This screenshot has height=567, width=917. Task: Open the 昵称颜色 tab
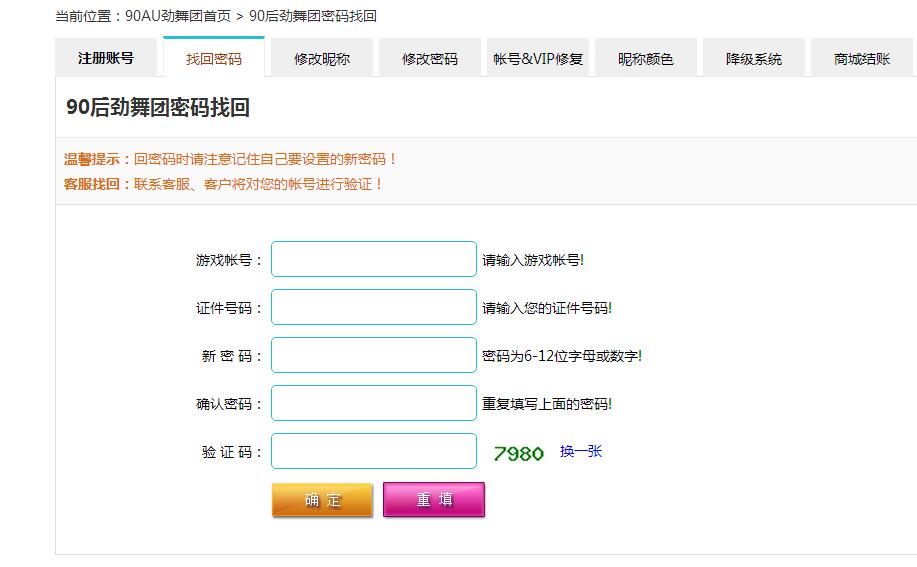646,58
